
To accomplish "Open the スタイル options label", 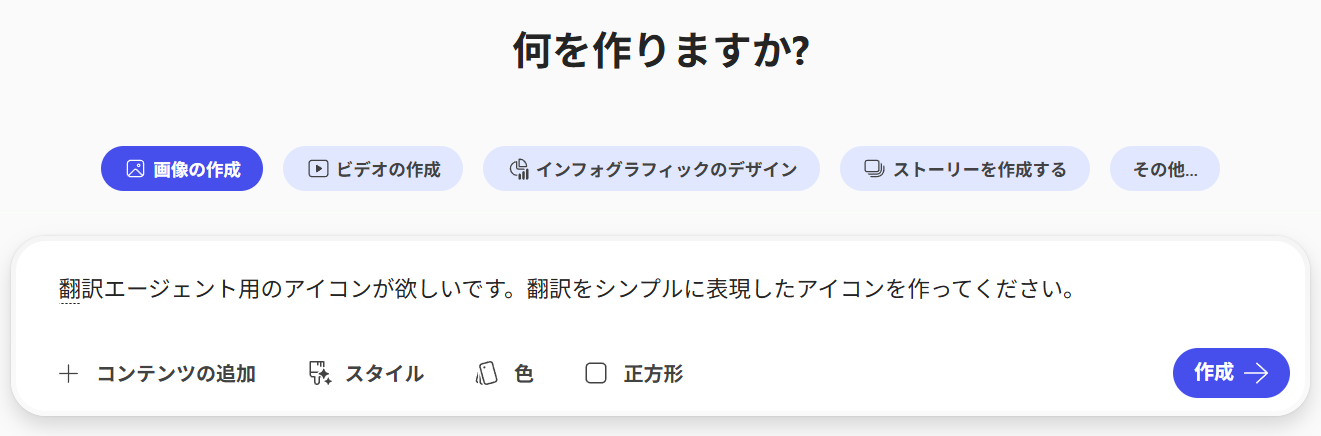I will point(384,374).
